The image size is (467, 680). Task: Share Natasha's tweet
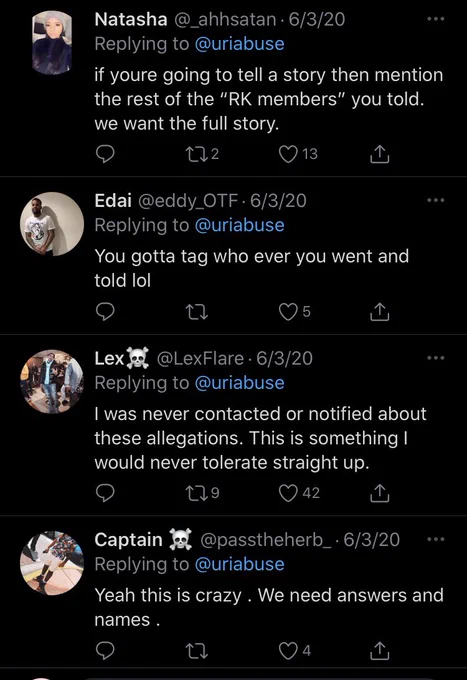click(x=379, y=154)
